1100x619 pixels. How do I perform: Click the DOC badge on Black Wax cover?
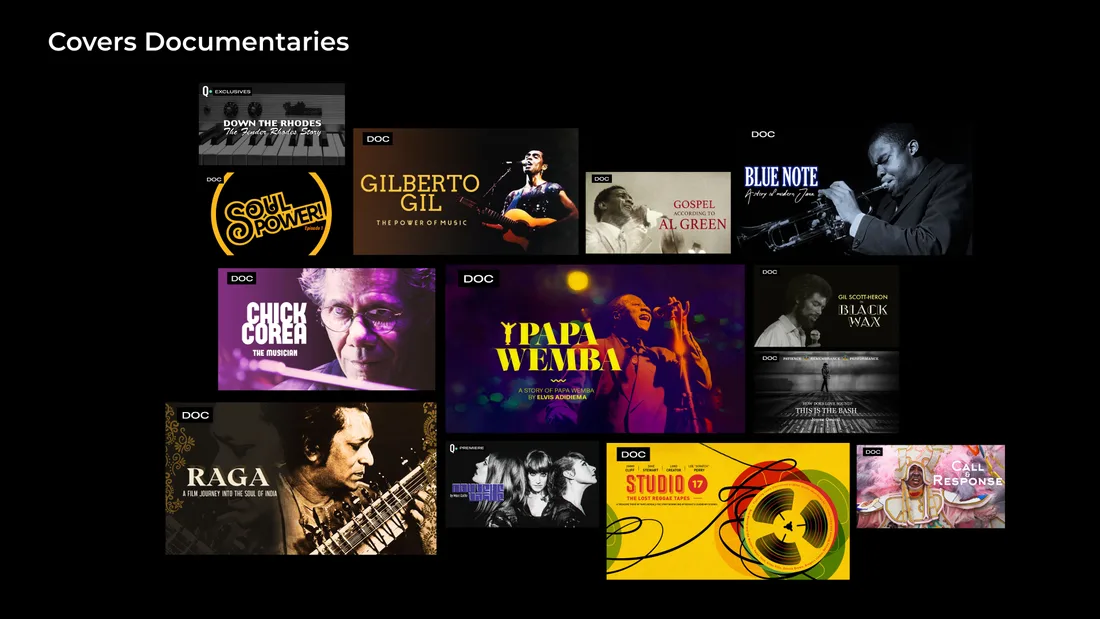[770, 272]
